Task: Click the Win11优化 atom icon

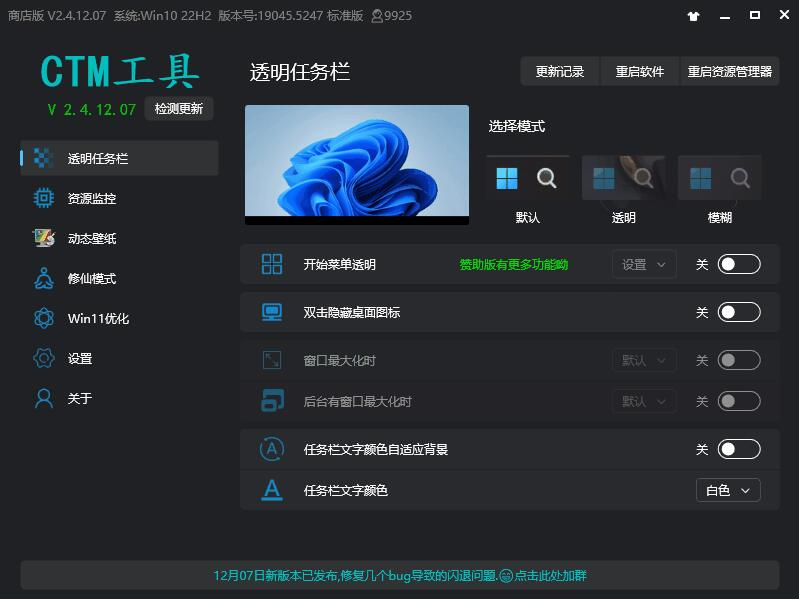Action: [x=43, y=318]
